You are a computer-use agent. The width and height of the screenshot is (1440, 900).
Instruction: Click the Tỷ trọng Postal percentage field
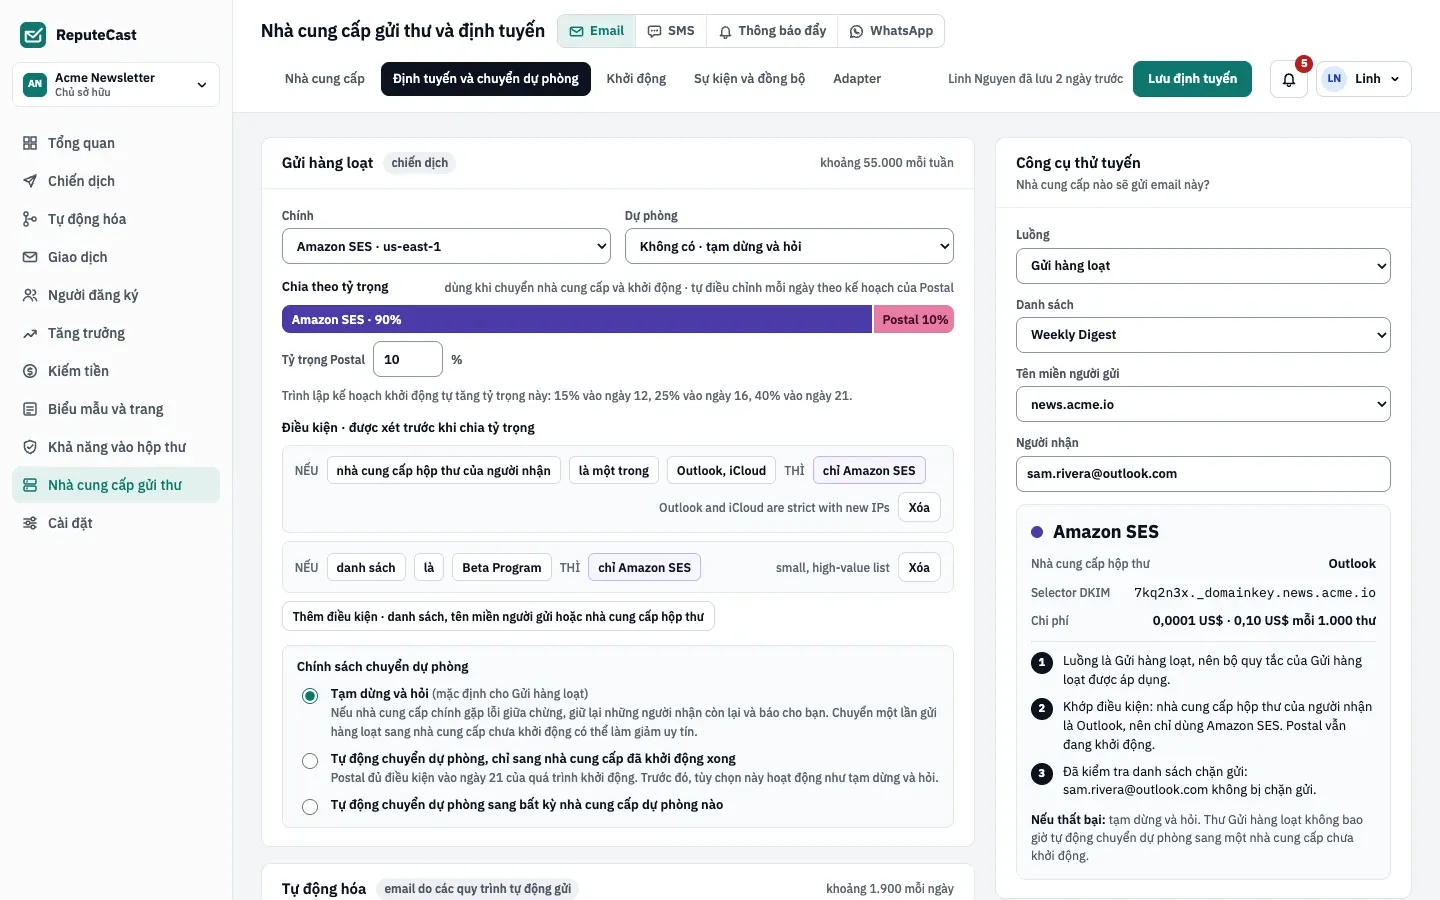(408, 359)
